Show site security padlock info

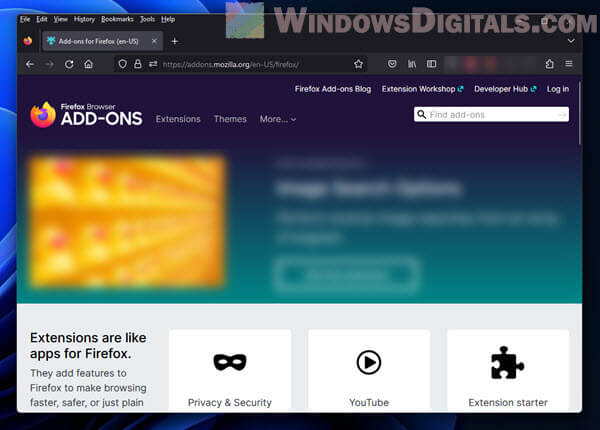[138, 64]
